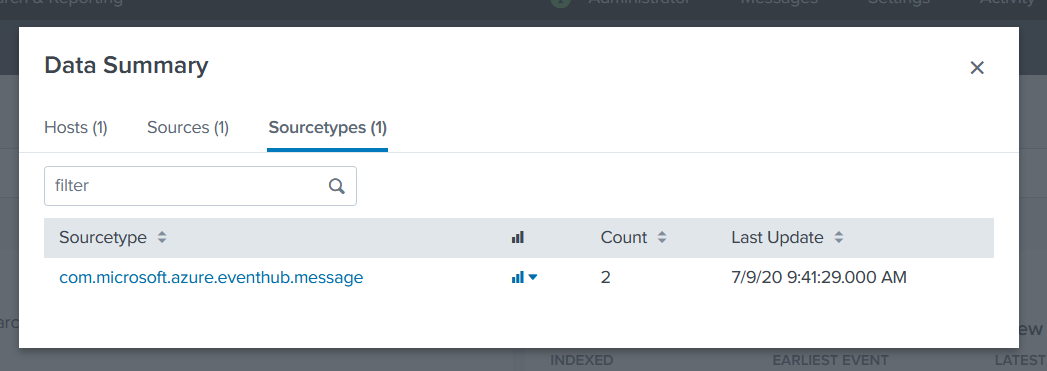Select the Sourcetypes (1) tab
Viewport: 1047px width, 371px height.
click(327, 127)
